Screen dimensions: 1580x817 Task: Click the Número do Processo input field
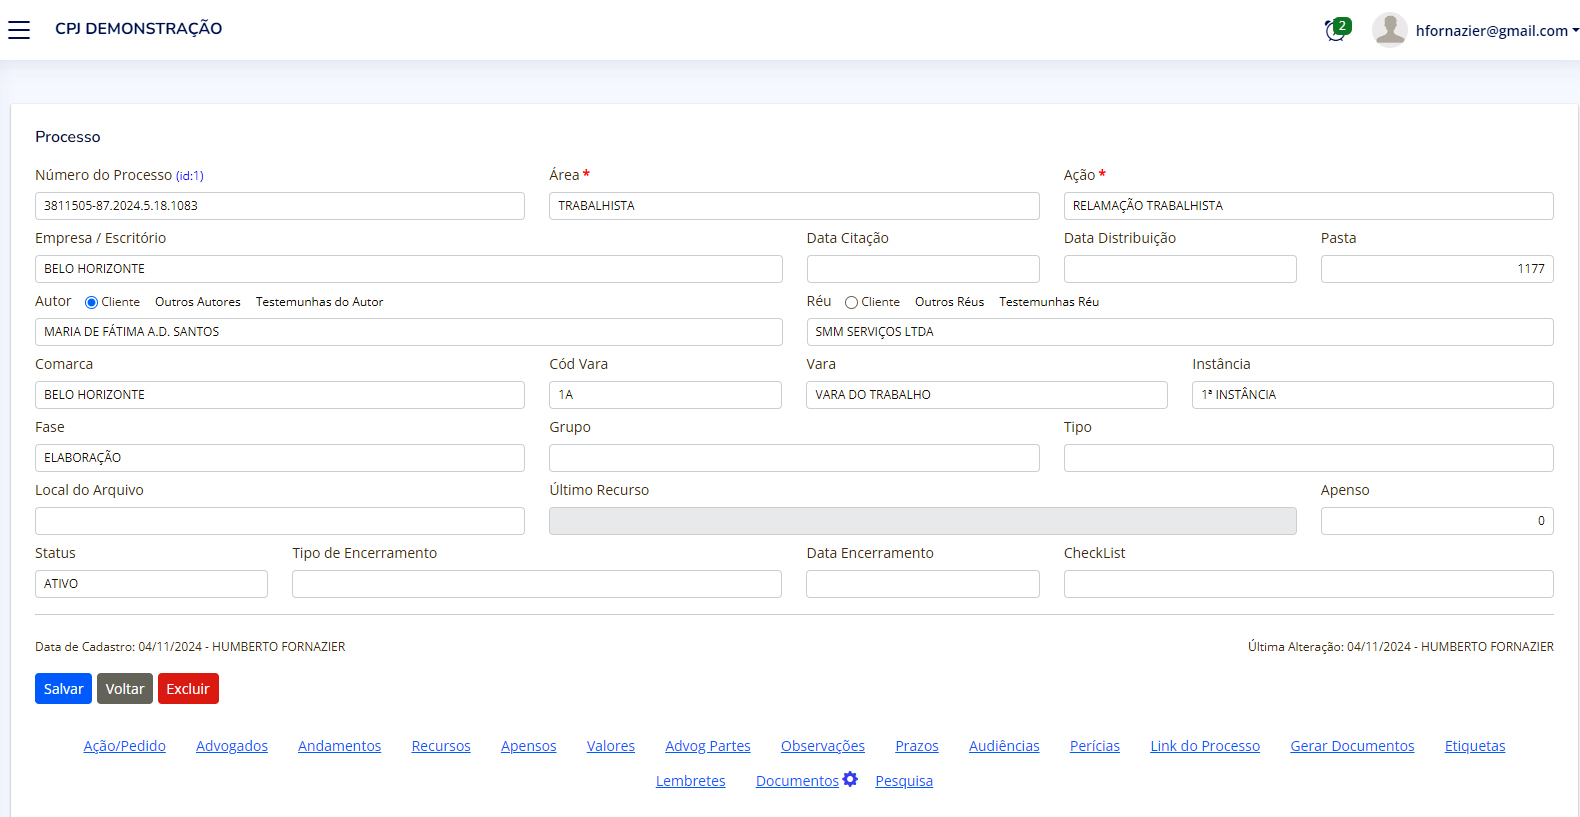click(x=279, y=206)
